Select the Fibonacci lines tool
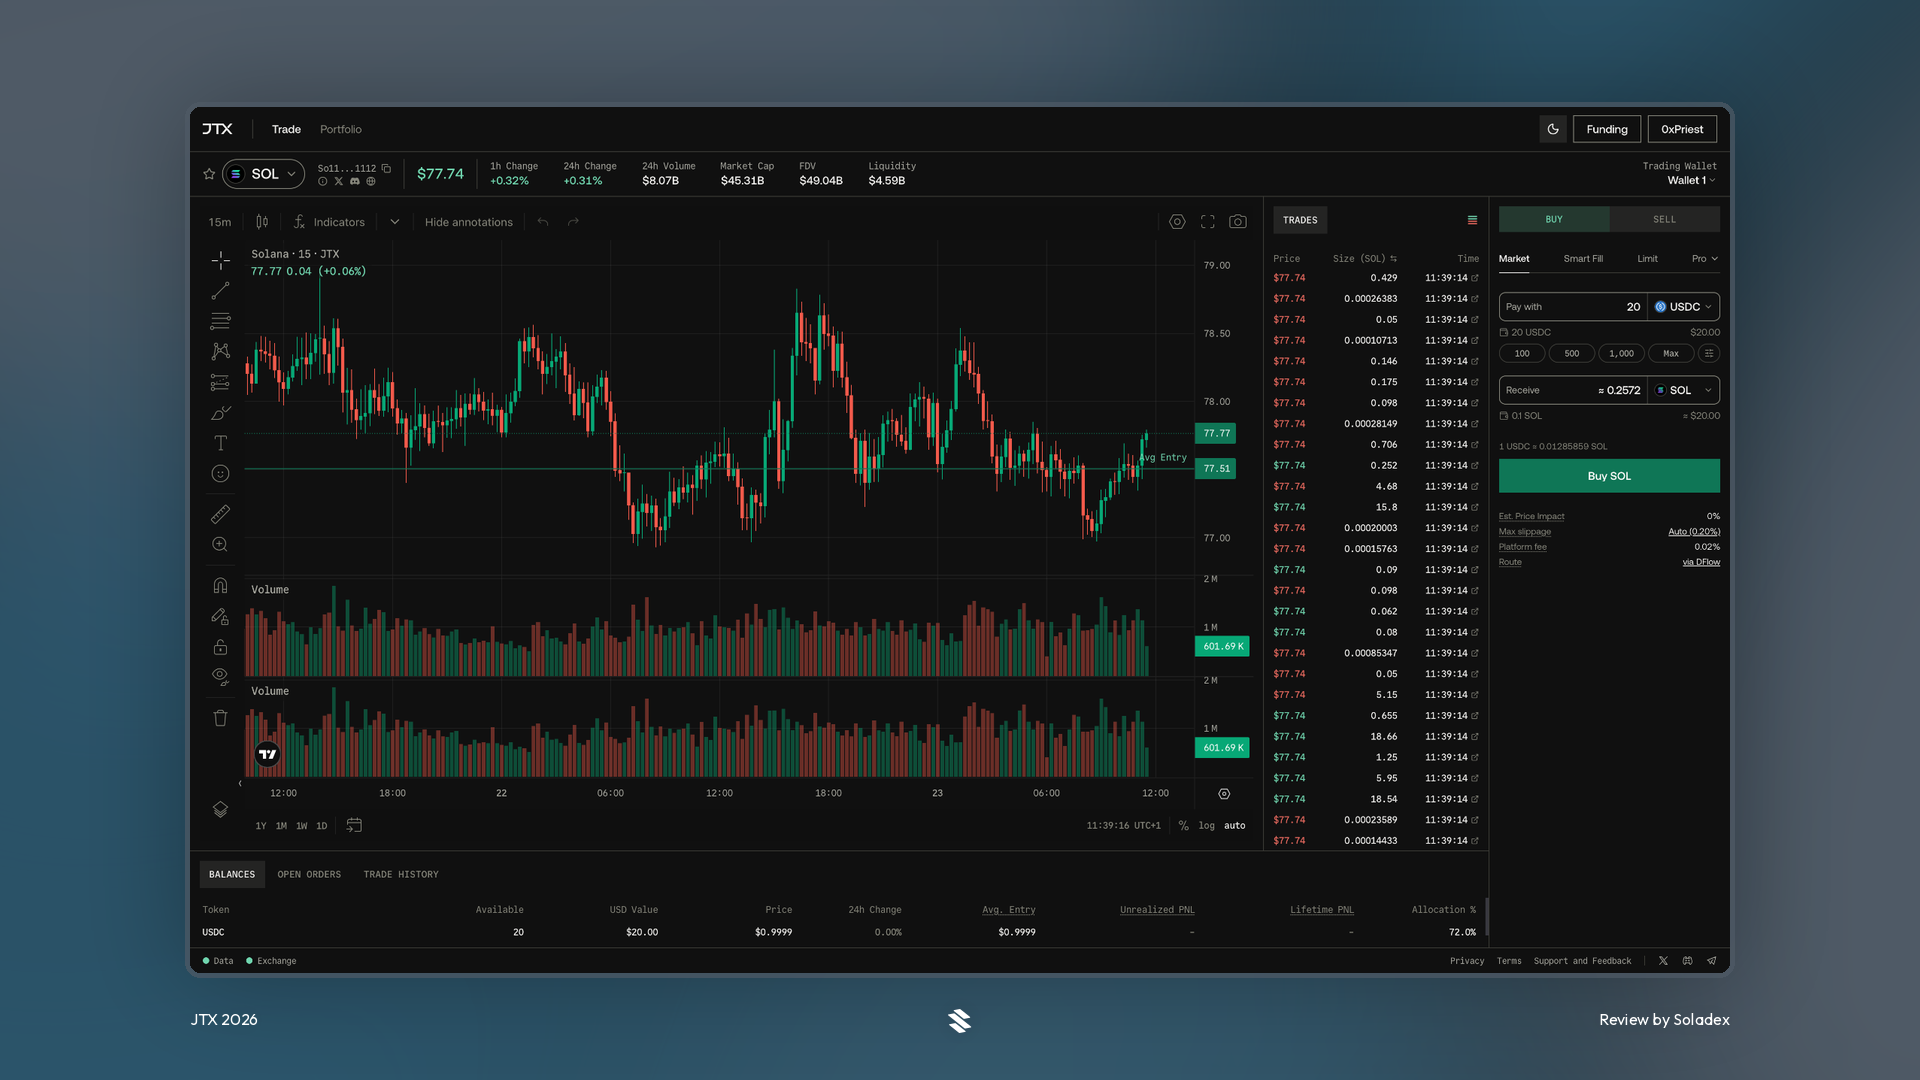The width and height of the screenshot is (1920, 1080). pos(221,321)
